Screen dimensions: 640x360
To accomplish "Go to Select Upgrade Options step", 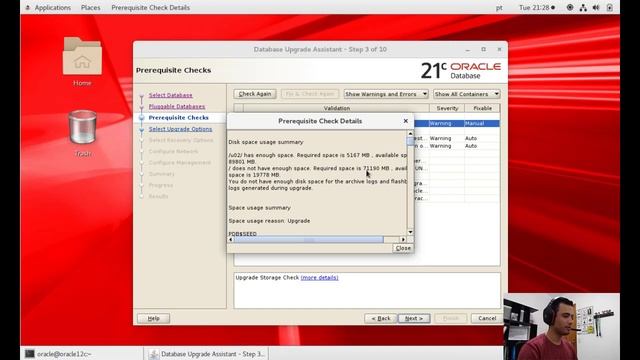I will [180, 129].
